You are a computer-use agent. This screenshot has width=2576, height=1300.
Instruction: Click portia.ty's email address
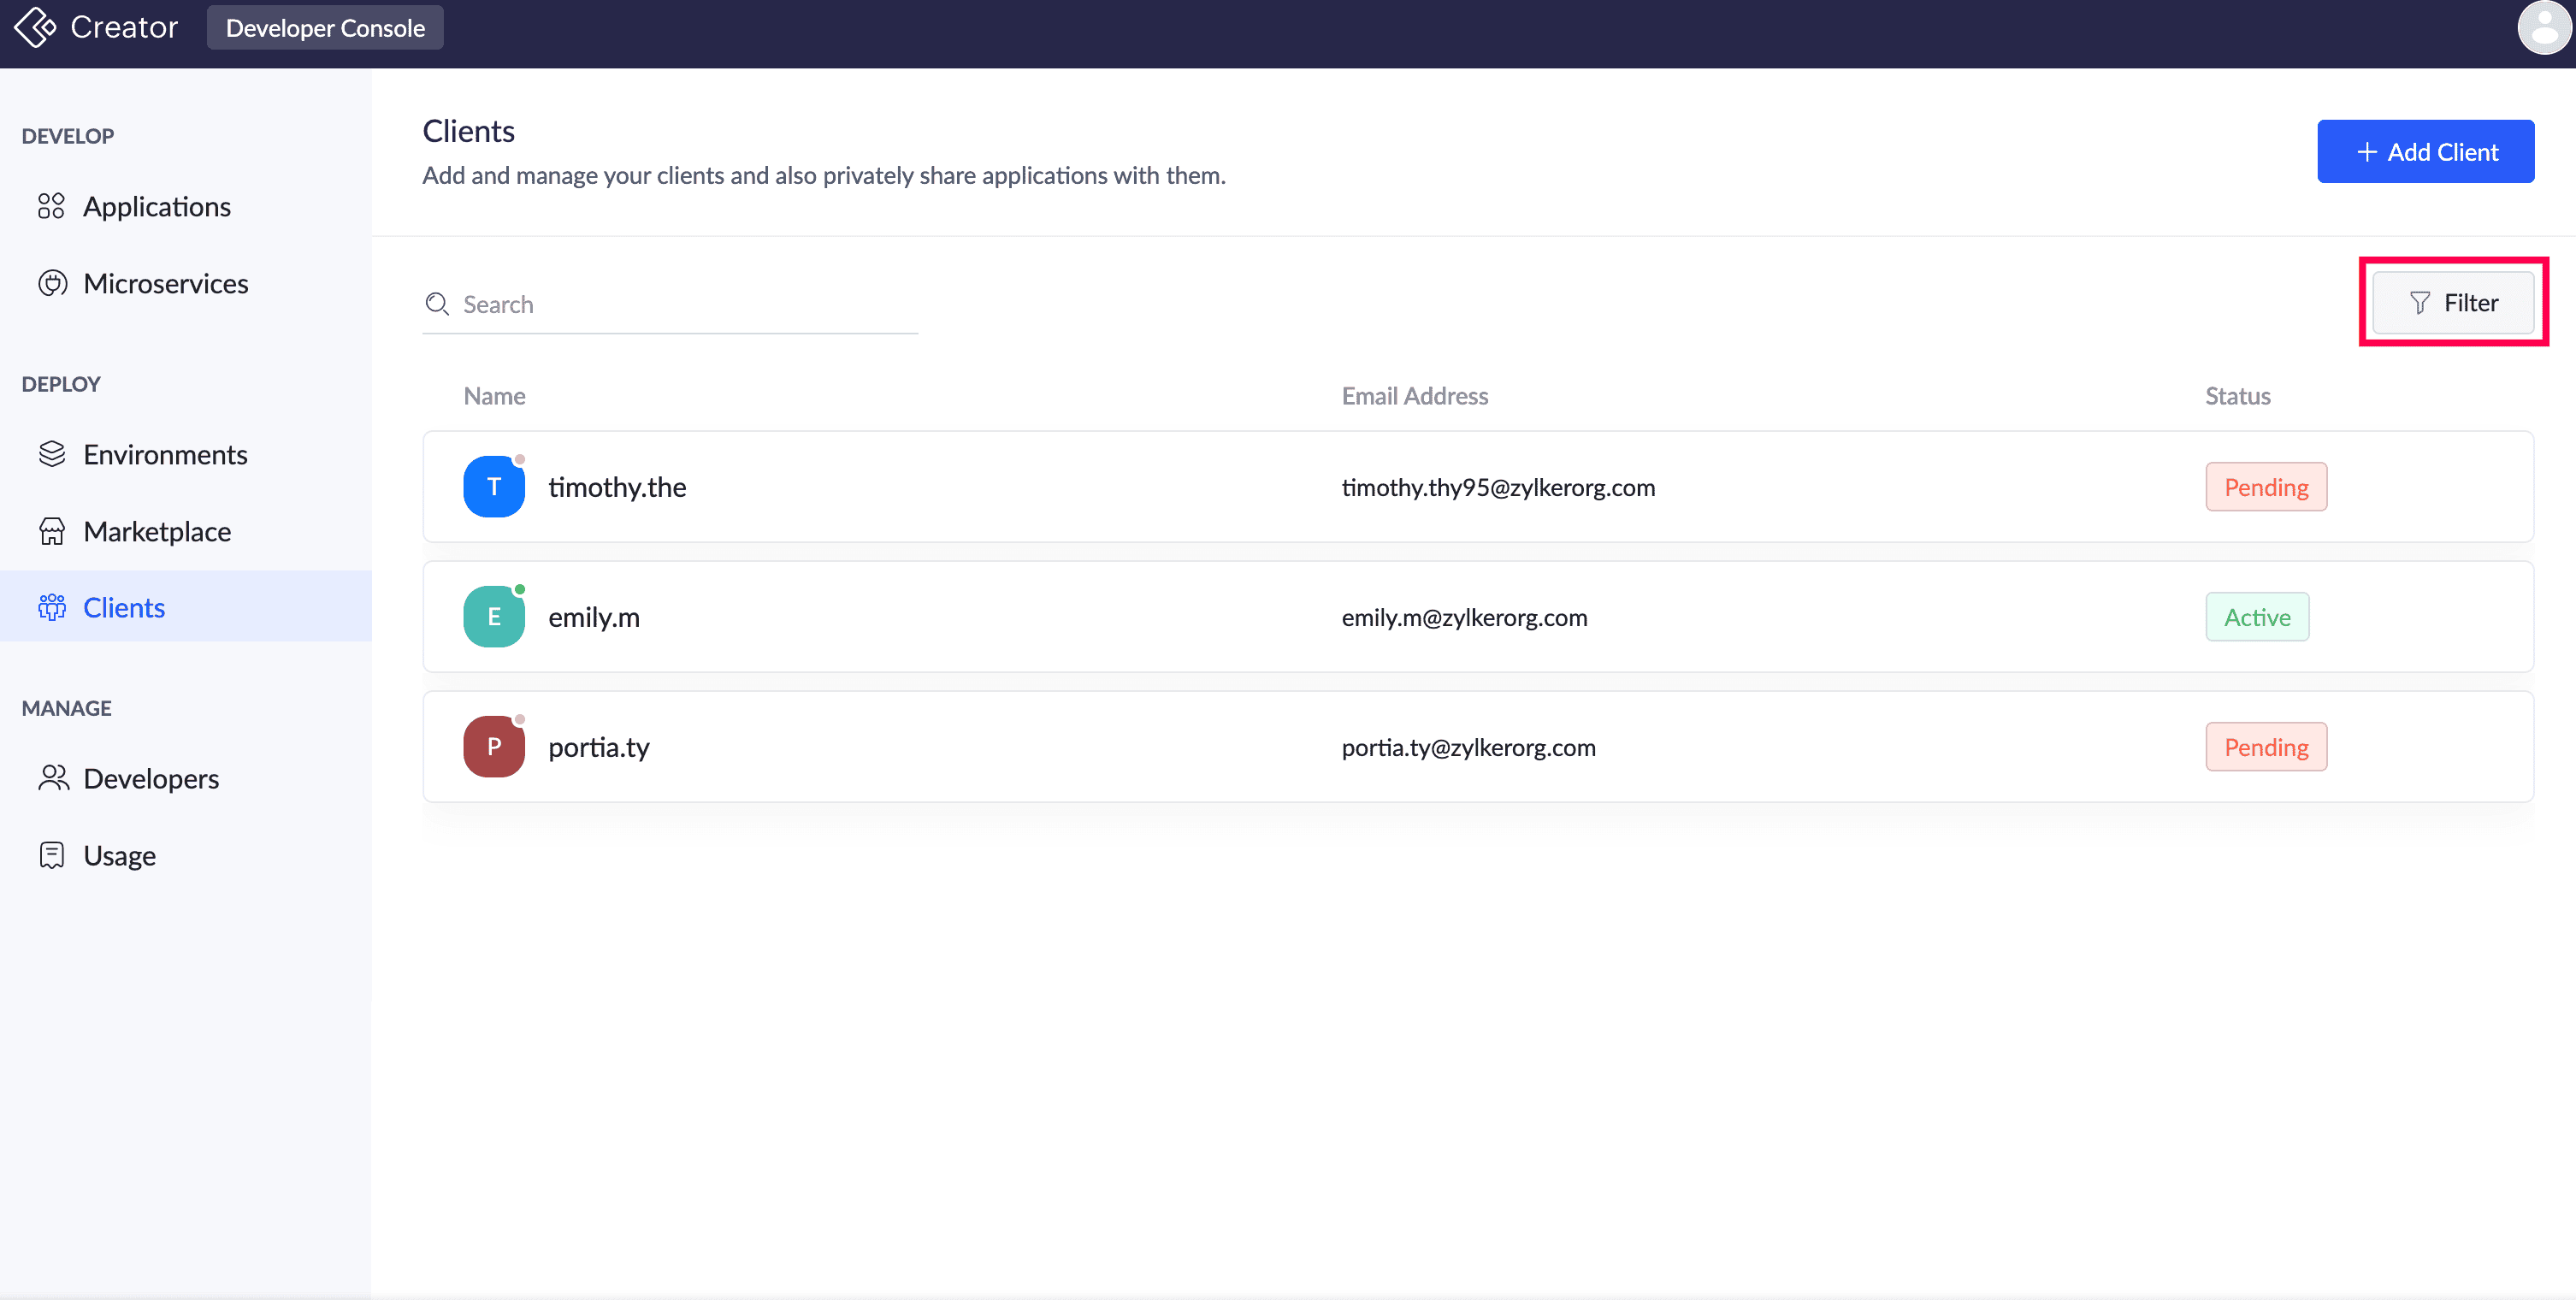tap(1468, 747)
